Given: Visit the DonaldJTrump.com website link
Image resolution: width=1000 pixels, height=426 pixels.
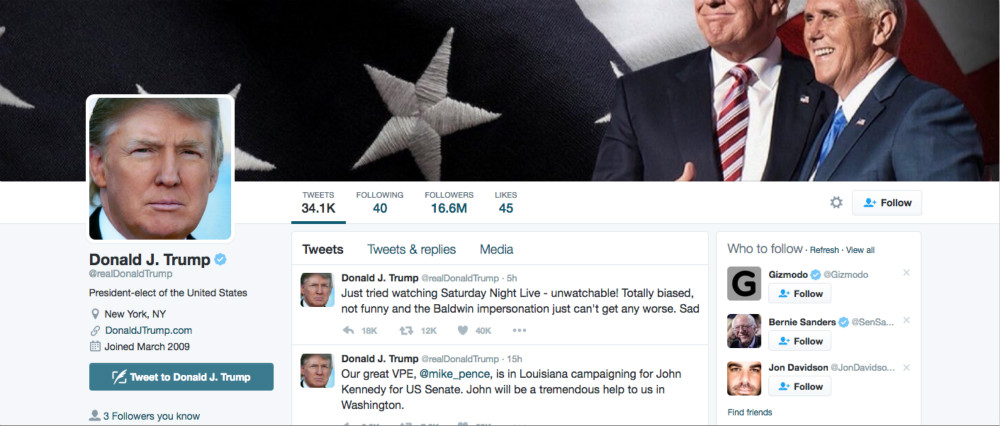Looking at the screenshot, I should [x=149, y=330].
